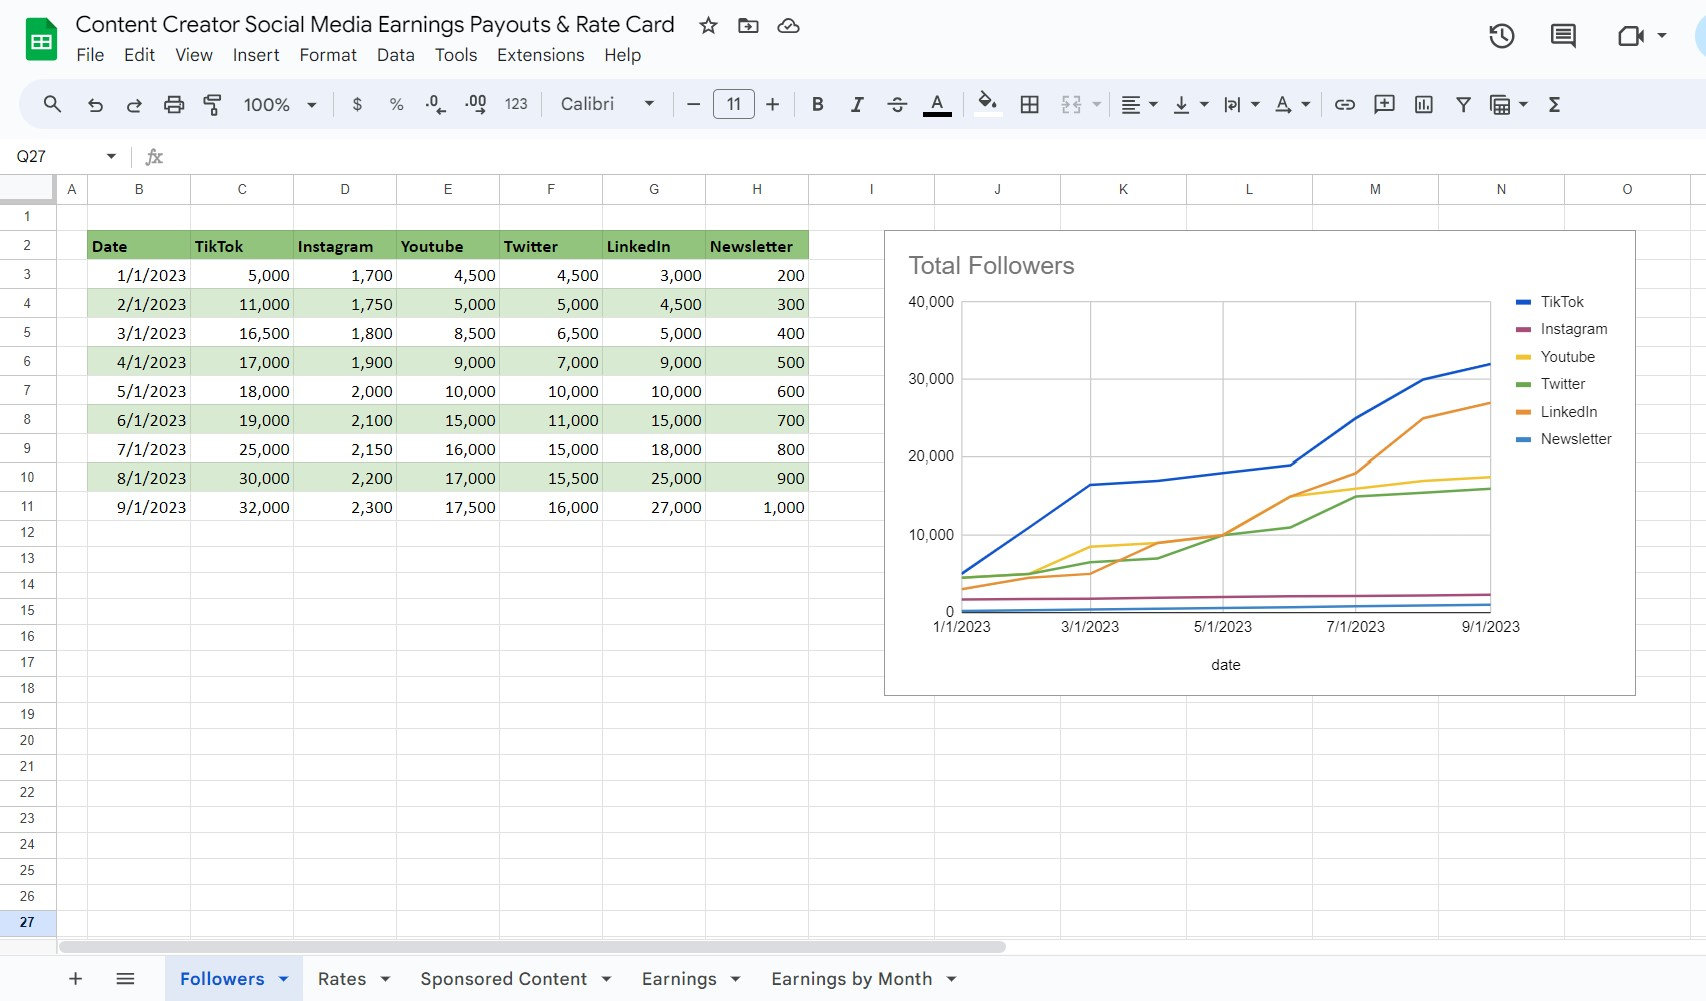The height and width of the screenshot is (1001, 1706).
Task: Open the all sheets list button
Action: tap(125, 979)
